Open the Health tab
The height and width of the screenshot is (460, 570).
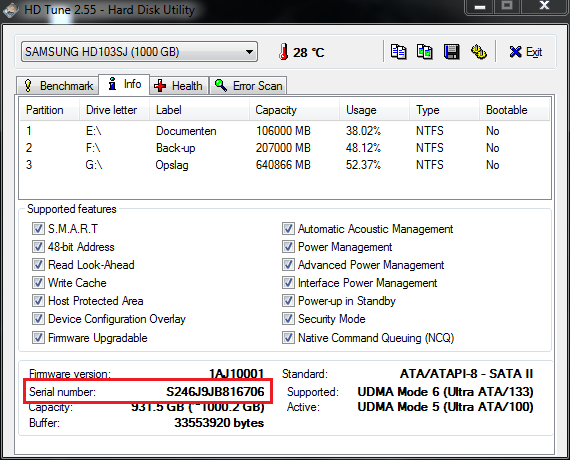pos(178,86)
